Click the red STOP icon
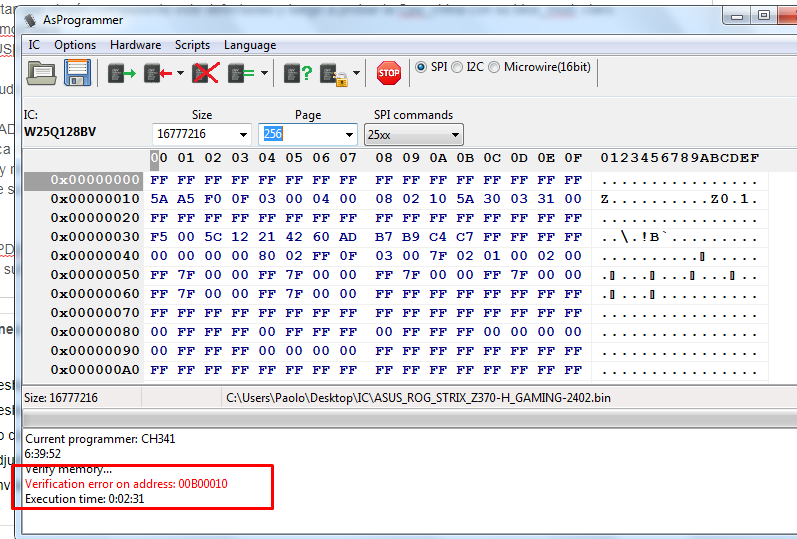The width and height of the screenshot is (797, 539). click(x=389, y=73)
